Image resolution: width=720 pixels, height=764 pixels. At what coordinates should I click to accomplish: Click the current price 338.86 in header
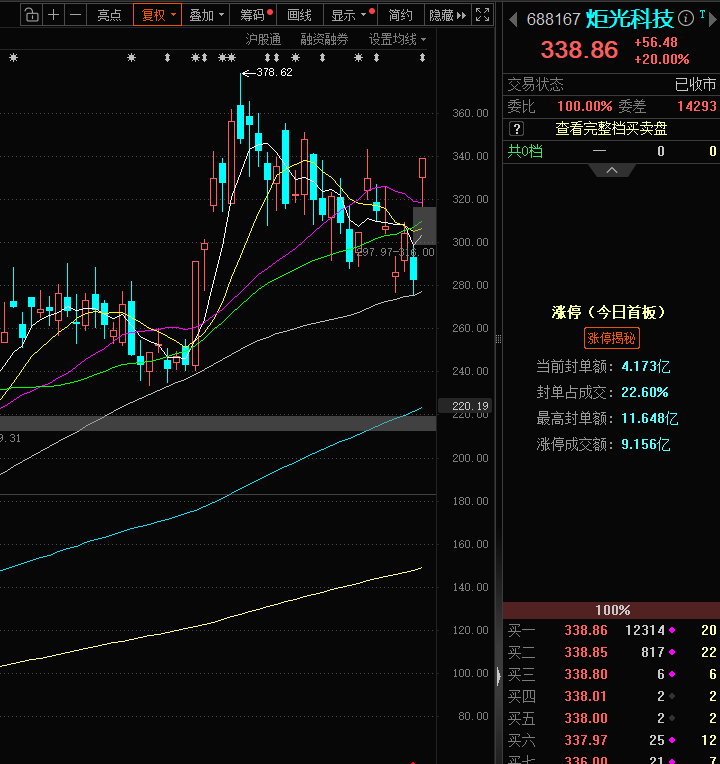579,50
